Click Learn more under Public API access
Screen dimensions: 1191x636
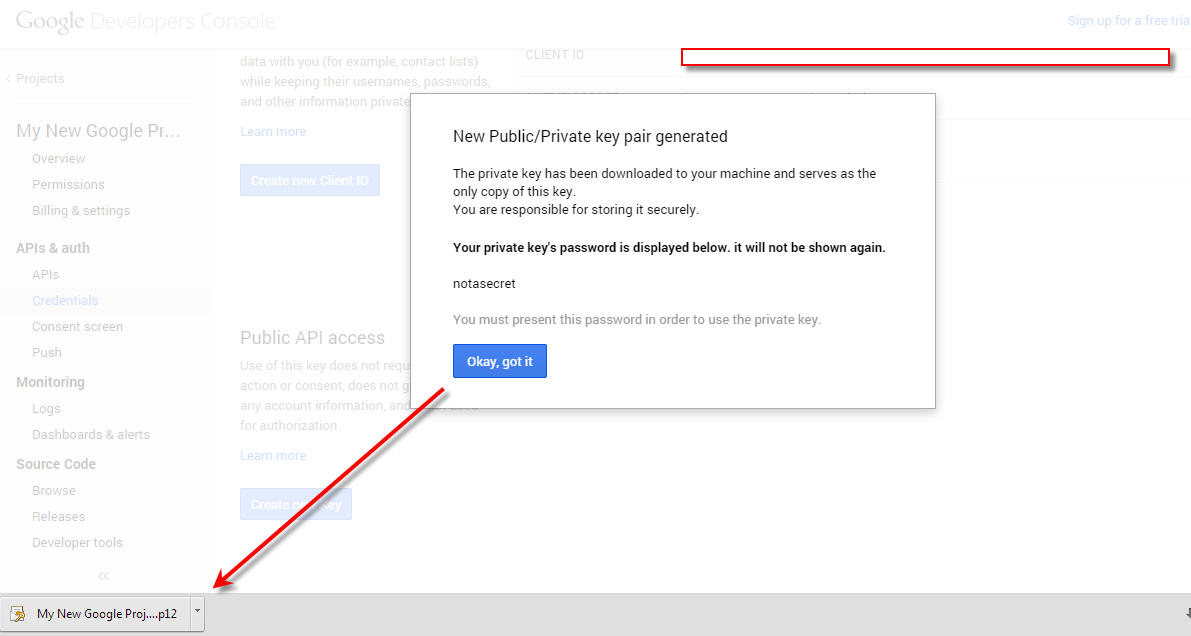pyautogui.click(x=273, y=455)
